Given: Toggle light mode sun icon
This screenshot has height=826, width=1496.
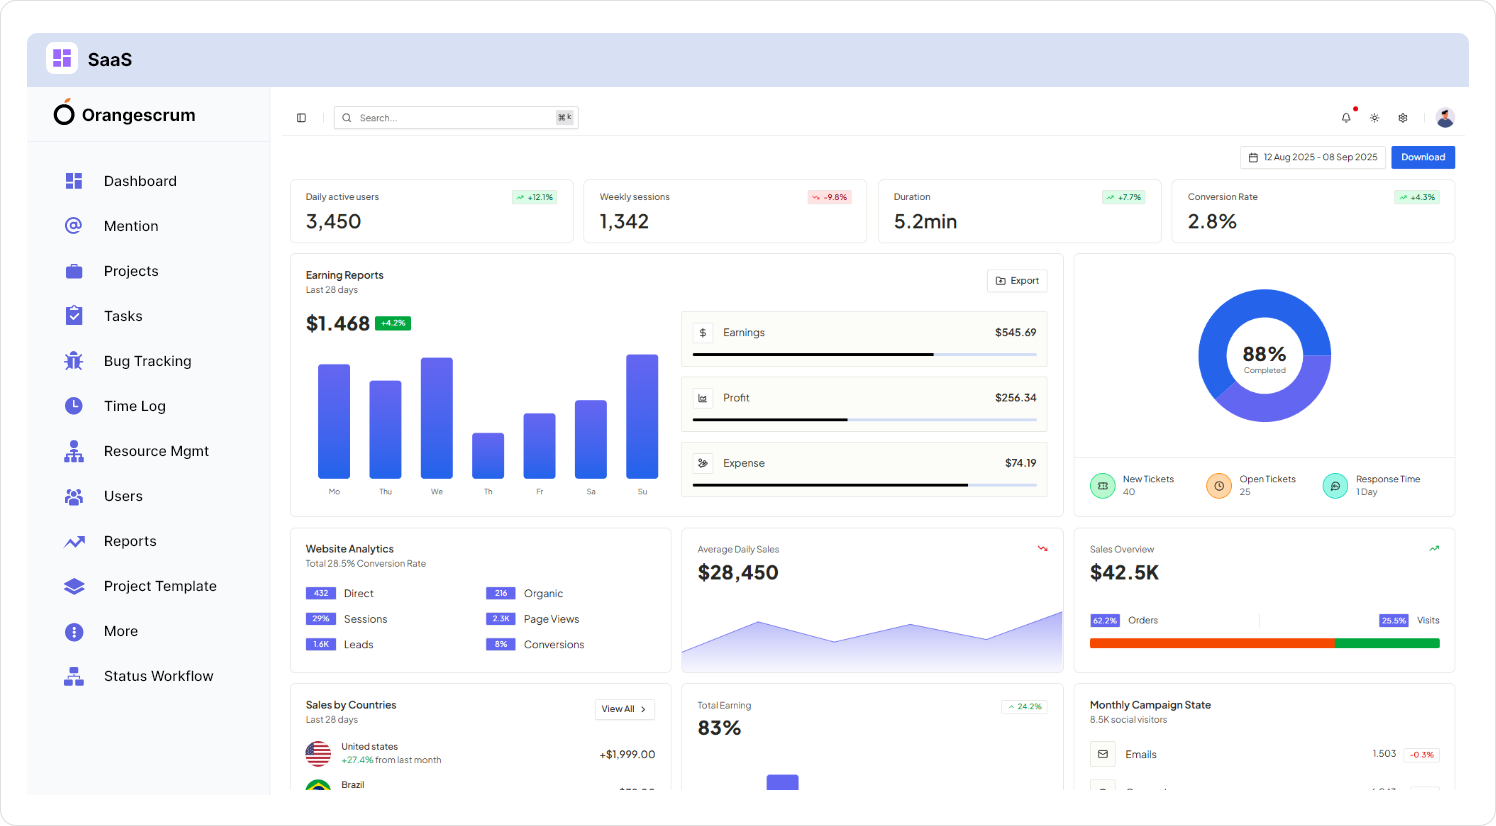Looking at the screenshot, I should tap(1375, 118).
